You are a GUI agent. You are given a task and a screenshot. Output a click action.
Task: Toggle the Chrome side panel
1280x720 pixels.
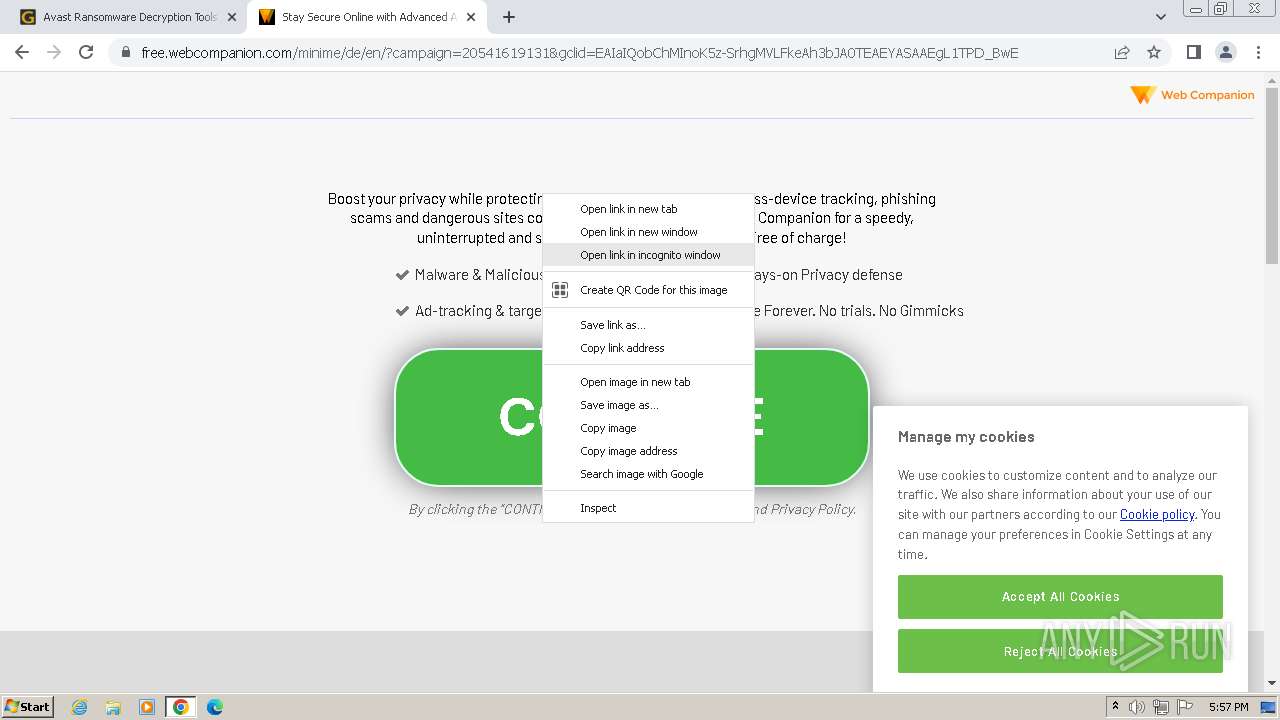[1193, 52]
